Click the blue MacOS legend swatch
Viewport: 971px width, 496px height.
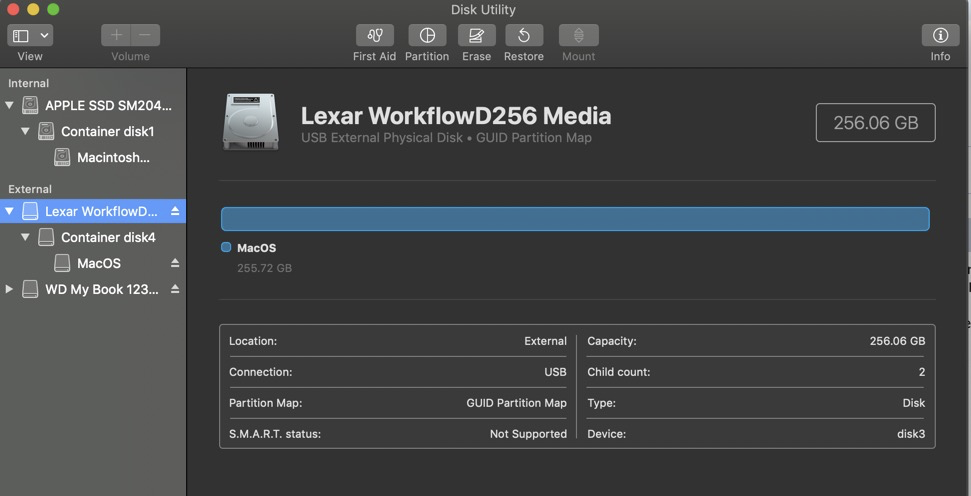click(x=226, y=248)
